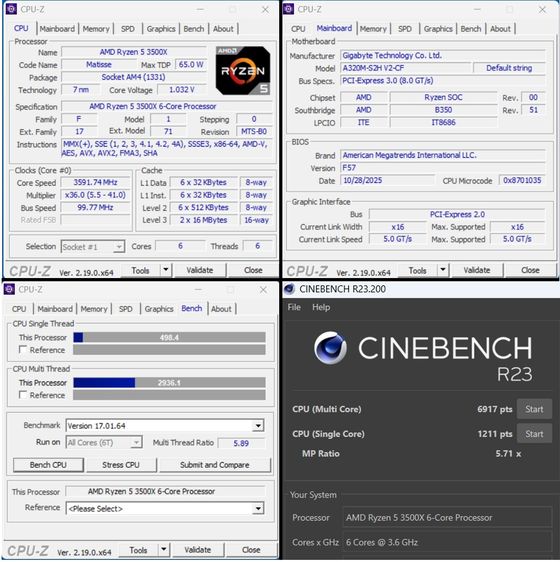
Task: Expand the Socket #1 selection dropdown
Action: pos(119,247)
